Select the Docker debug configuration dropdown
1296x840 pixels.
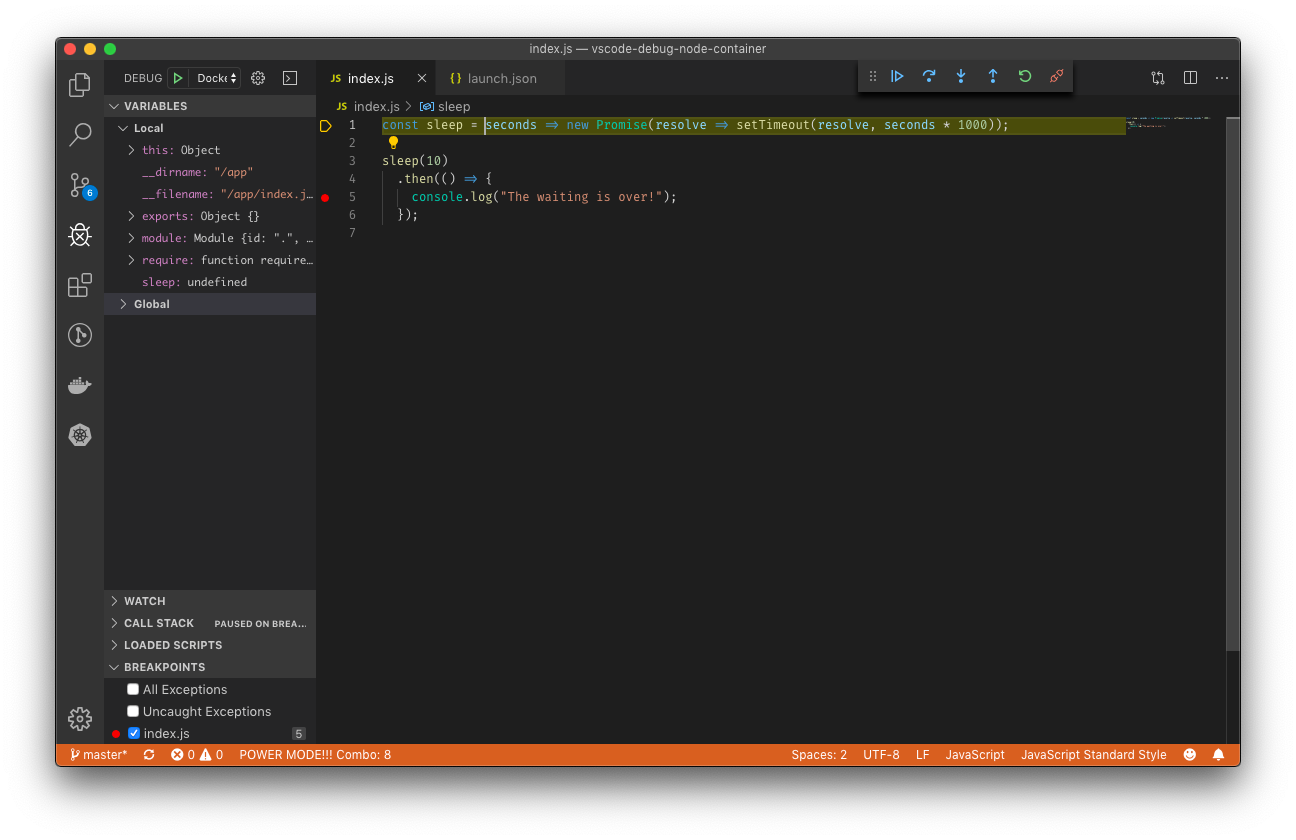pyautogui.click(x=217, y=78)
